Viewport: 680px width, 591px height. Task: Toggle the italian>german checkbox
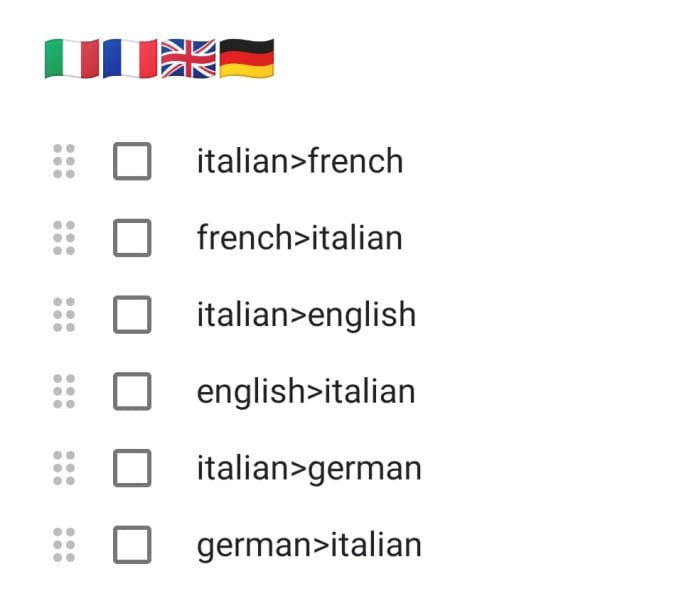pos(132,468)
